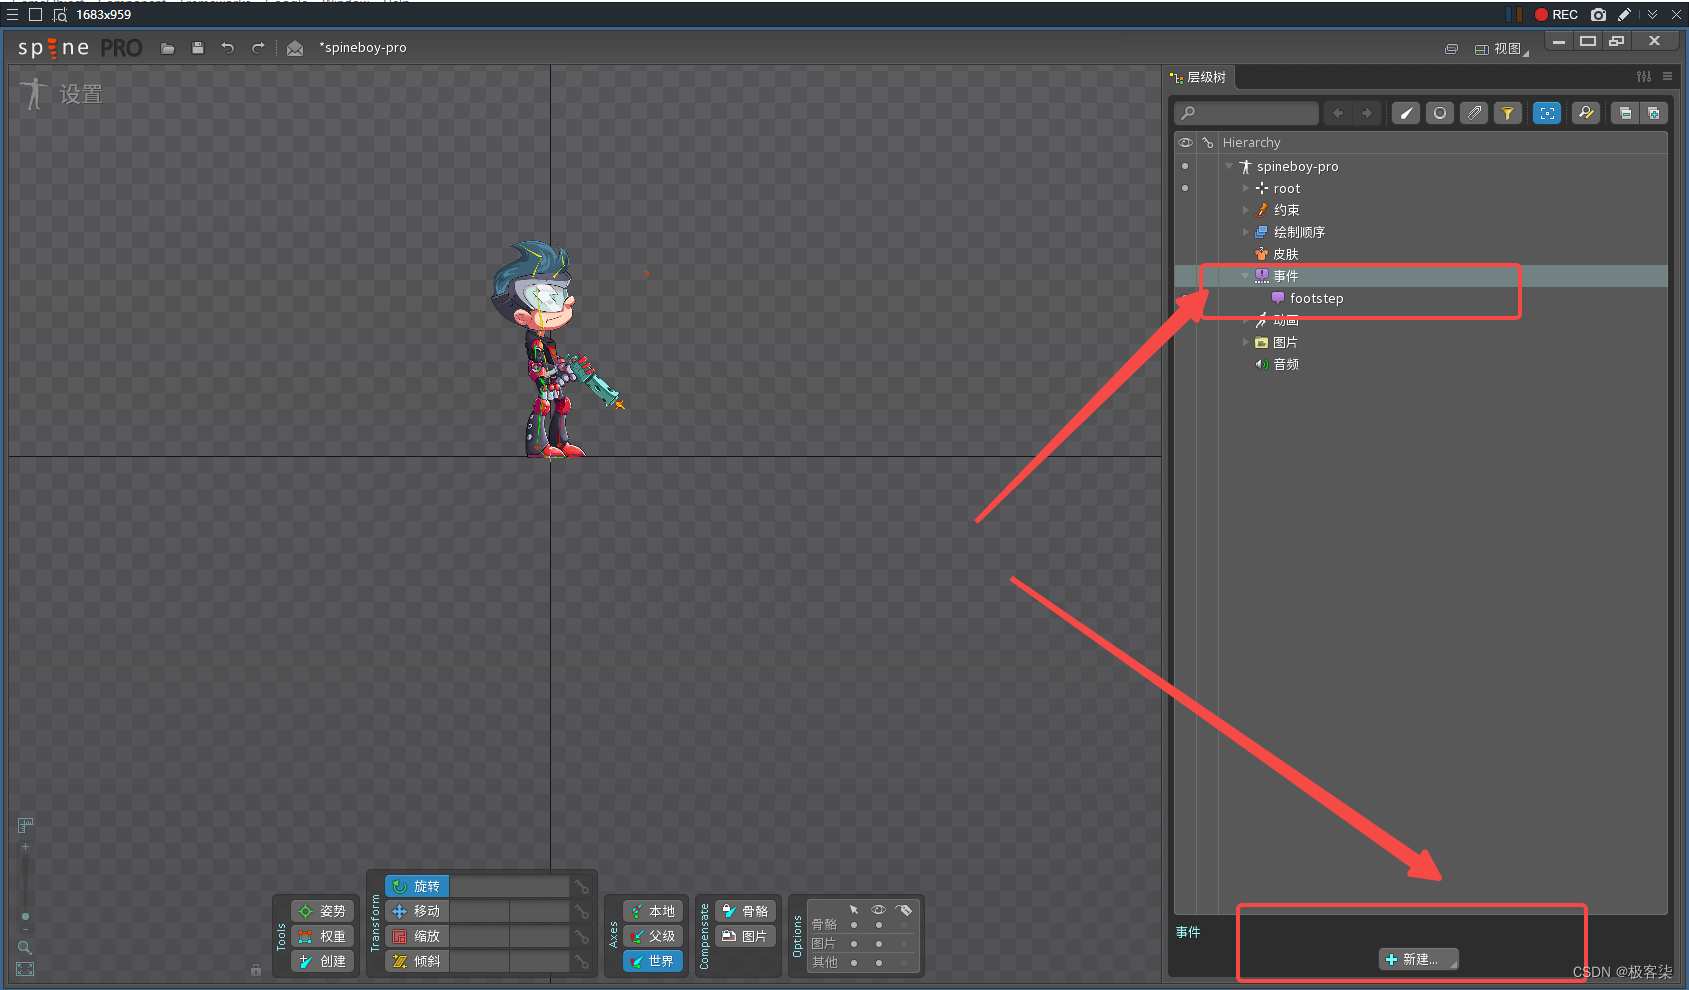The width and height of the screenshot is (1689, 990).
Task: Select the 倾斜 shear transform tool
Action: pyautogui.click(x=417, y=962)
